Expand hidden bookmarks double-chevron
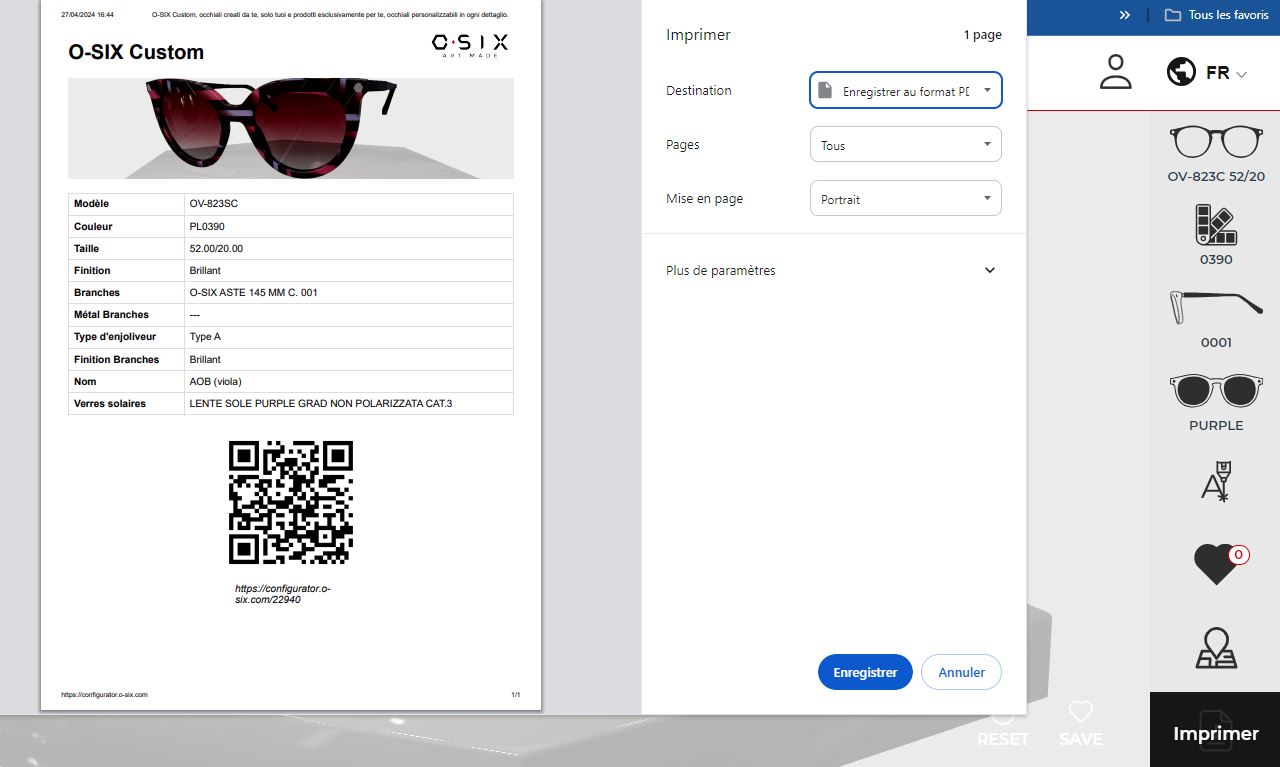 [1125, 15]
